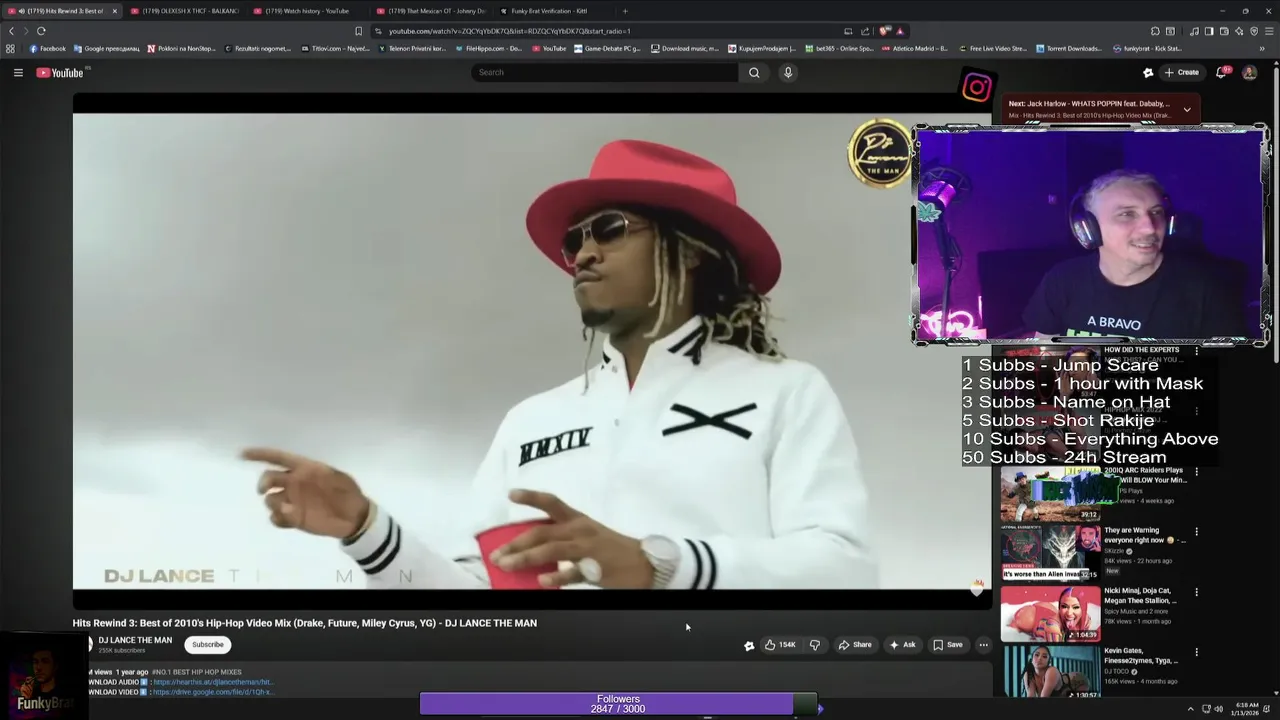
Task: Click the Create button
Action: click(x=1181, y=72)
